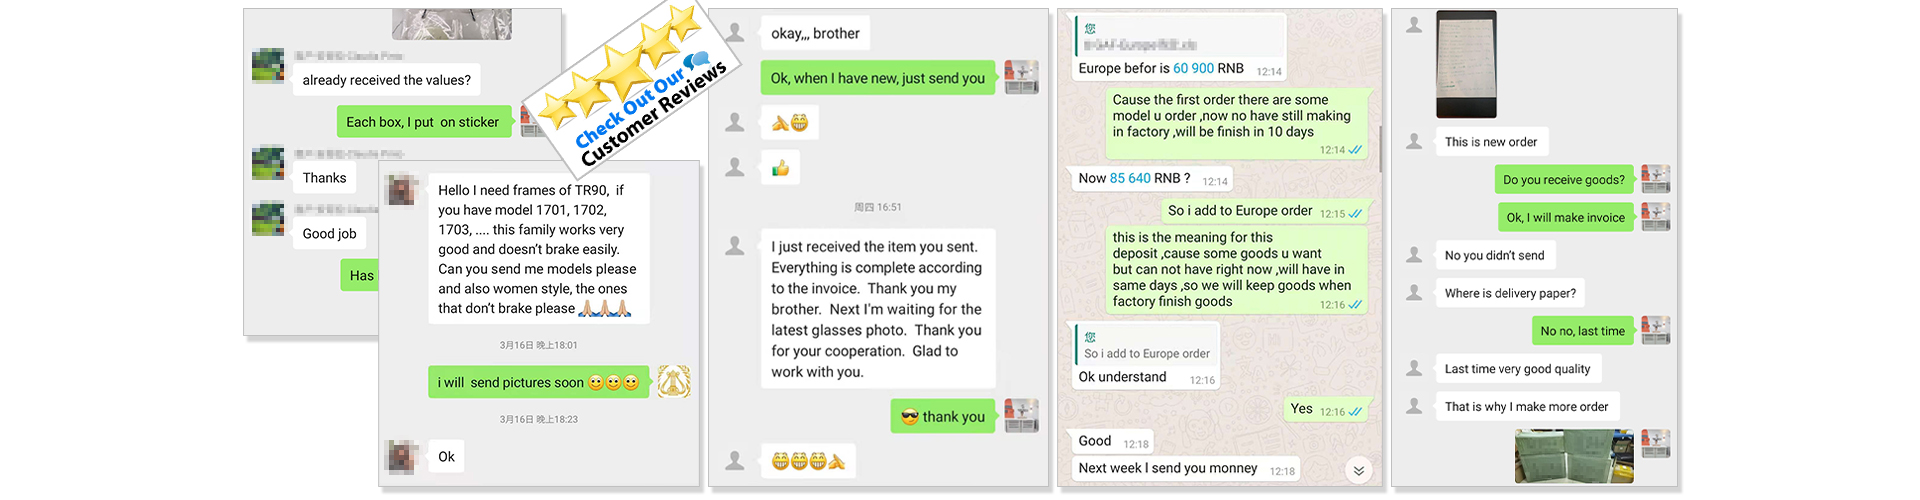The height and width of the screenshot is (500, 1920).
Task: Click the avatar beside 'okay,,, brother'
Action: coord(735,33)
